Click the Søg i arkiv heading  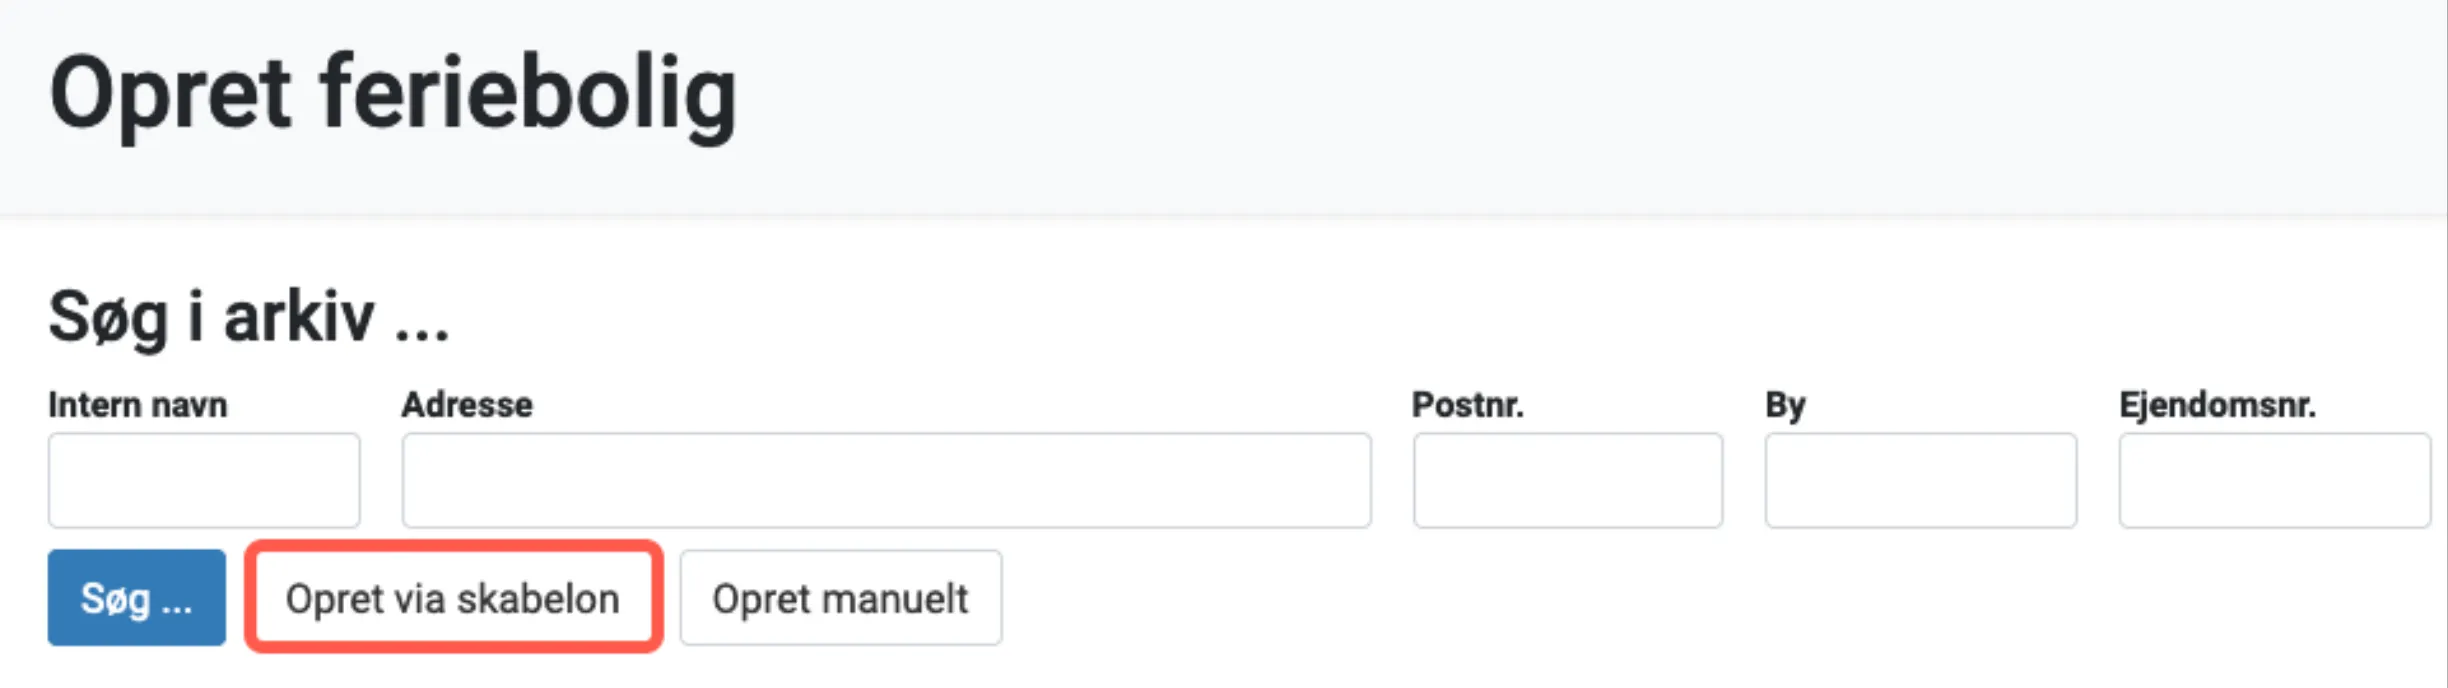249,317
